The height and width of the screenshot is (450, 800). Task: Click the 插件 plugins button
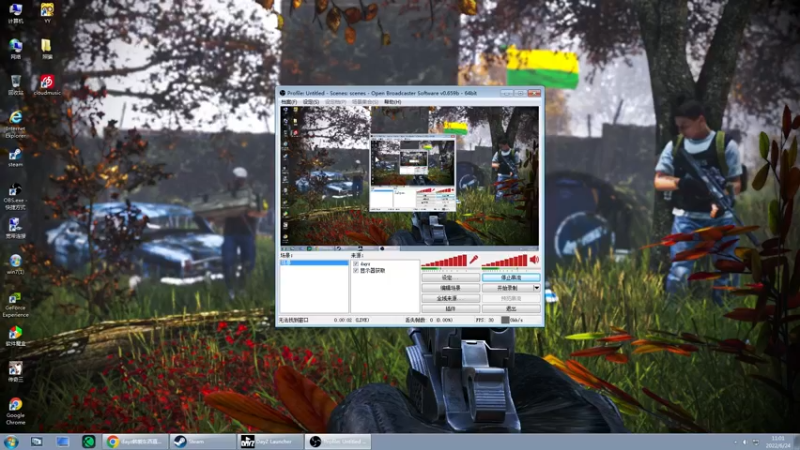pyautogui.click(x=451, y=309)
